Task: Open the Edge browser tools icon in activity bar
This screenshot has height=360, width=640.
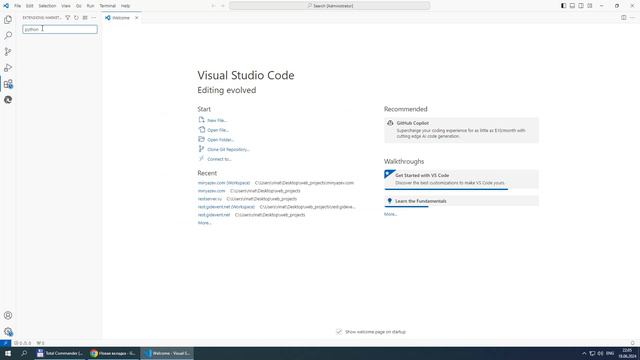Action: 8,100
